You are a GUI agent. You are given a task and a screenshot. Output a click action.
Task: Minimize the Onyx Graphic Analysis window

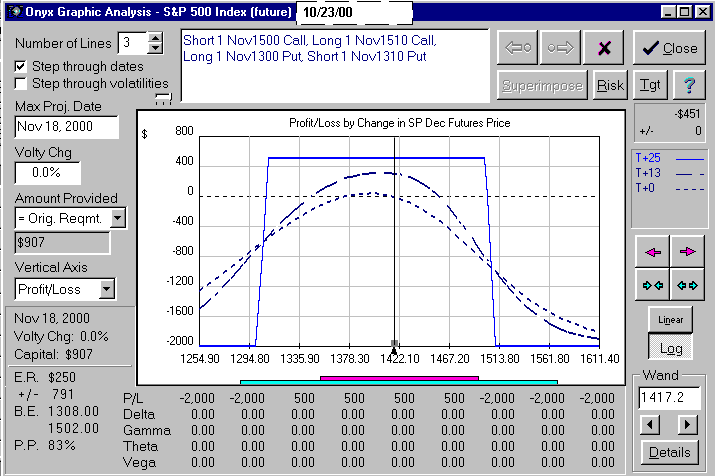668,11
